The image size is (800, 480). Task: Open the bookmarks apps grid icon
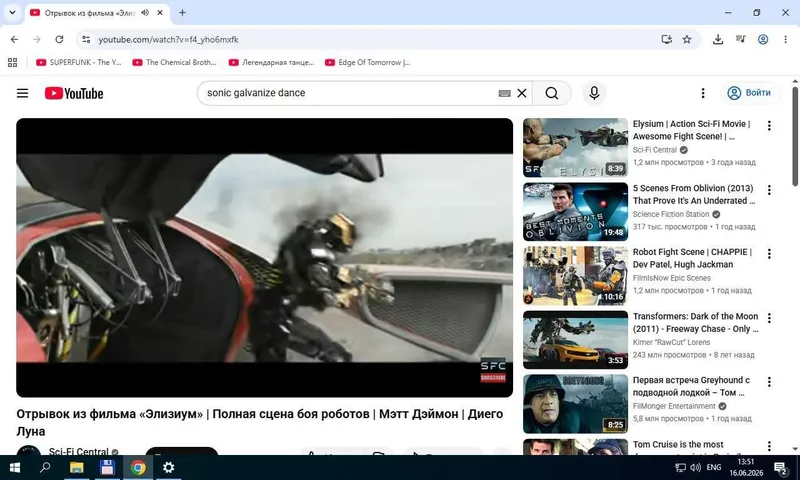pyautogui.click(x=12, y=62)
